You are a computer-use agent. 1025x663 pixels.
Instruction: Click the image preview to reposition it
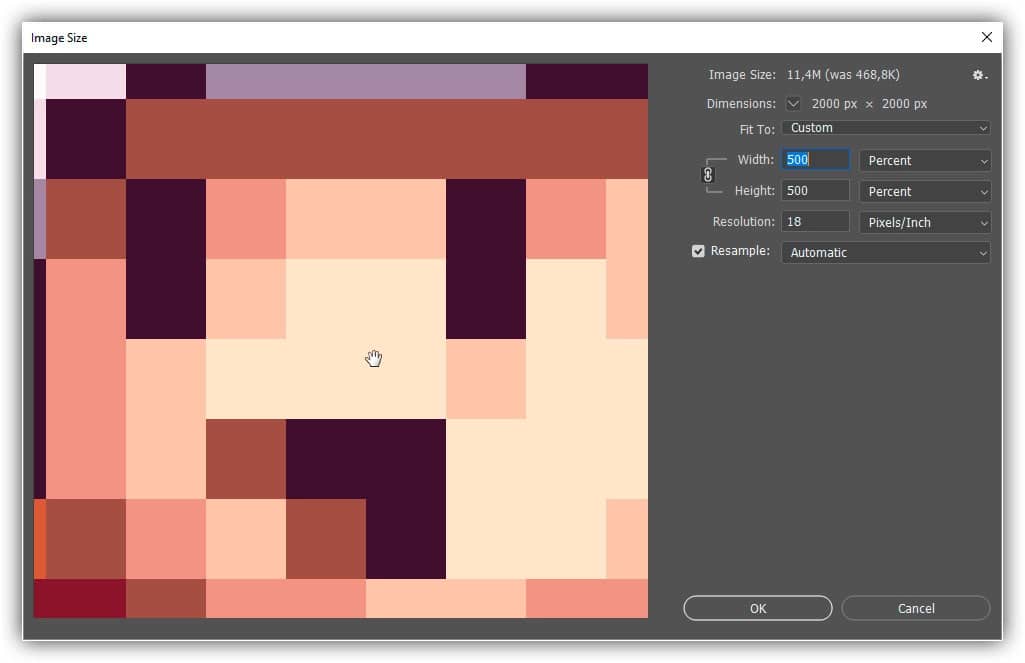coord(374,358)
